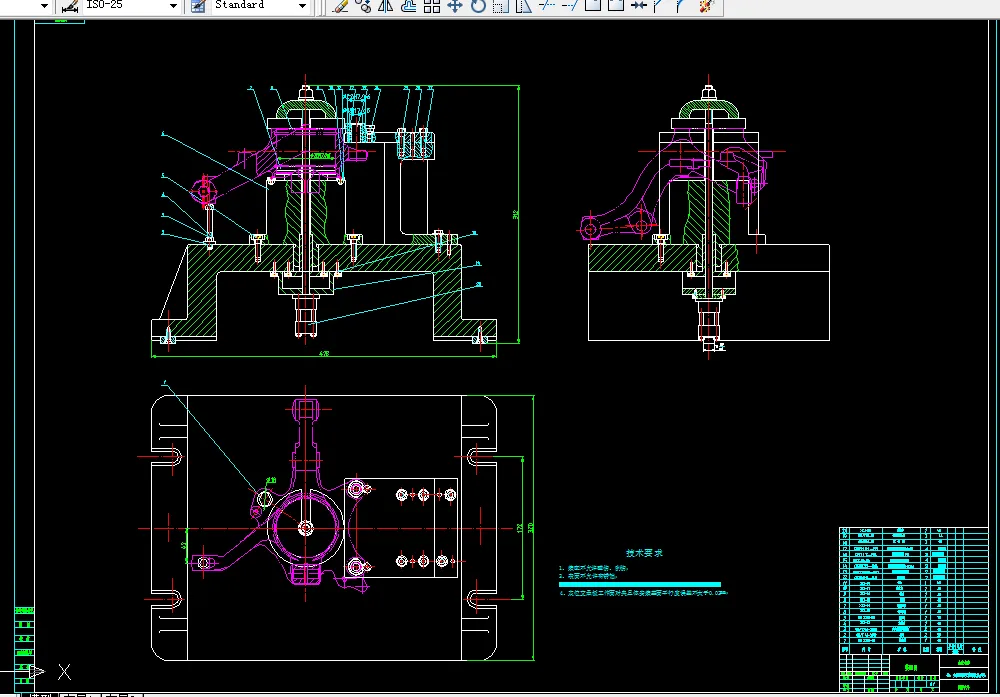Select the Erase tool

(340, 6)
